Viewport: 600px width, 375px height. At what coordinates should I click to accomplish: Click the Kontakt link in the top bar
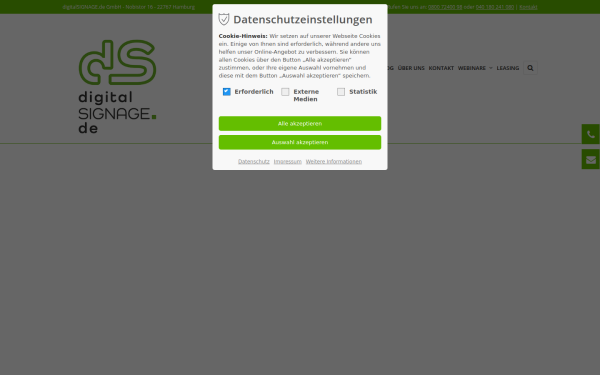pos(528,7)
